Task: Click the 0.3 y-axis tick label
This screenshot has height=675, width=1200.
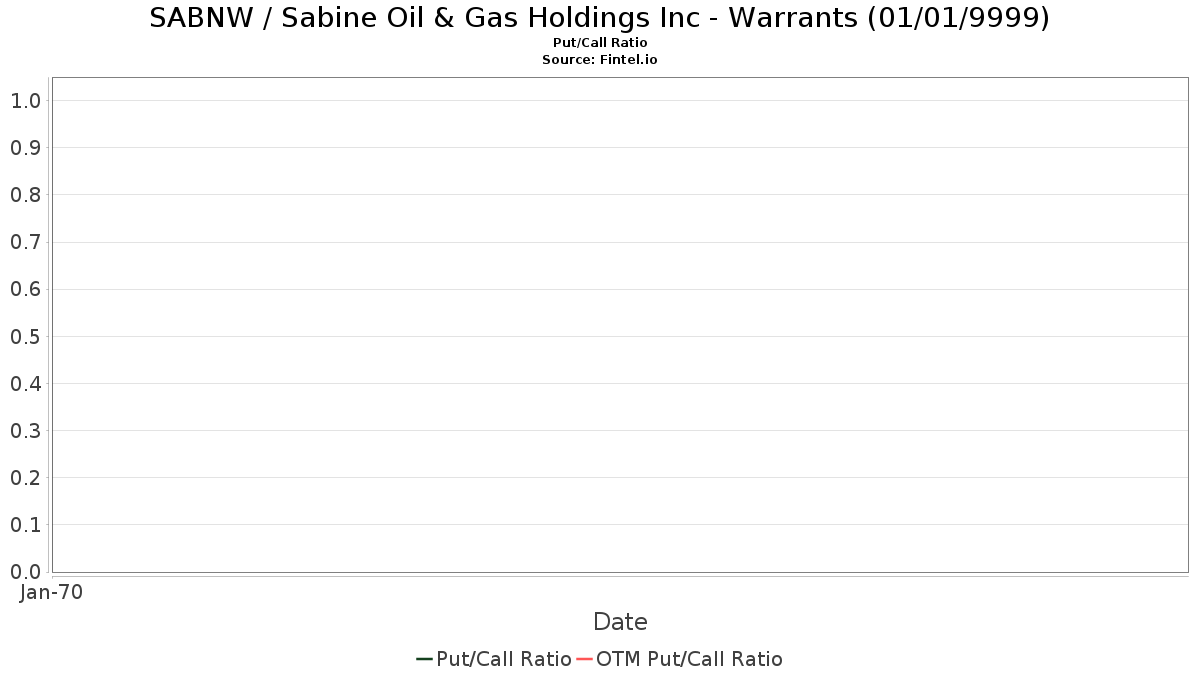Action: coord(25,431)
